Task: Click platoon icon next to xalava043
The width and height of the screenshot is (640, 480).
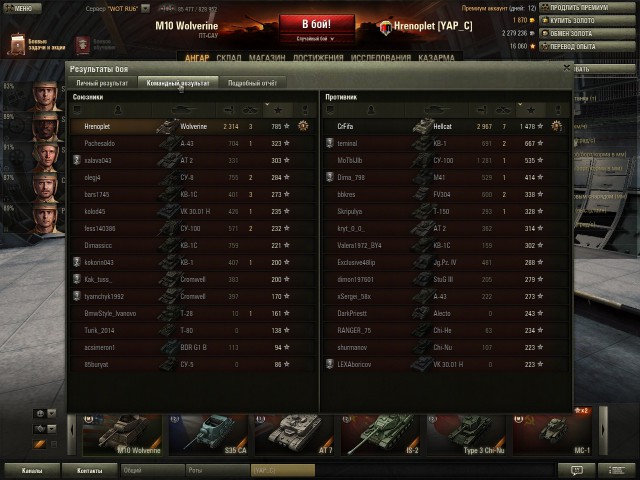Action: click(x=77, y=160)
